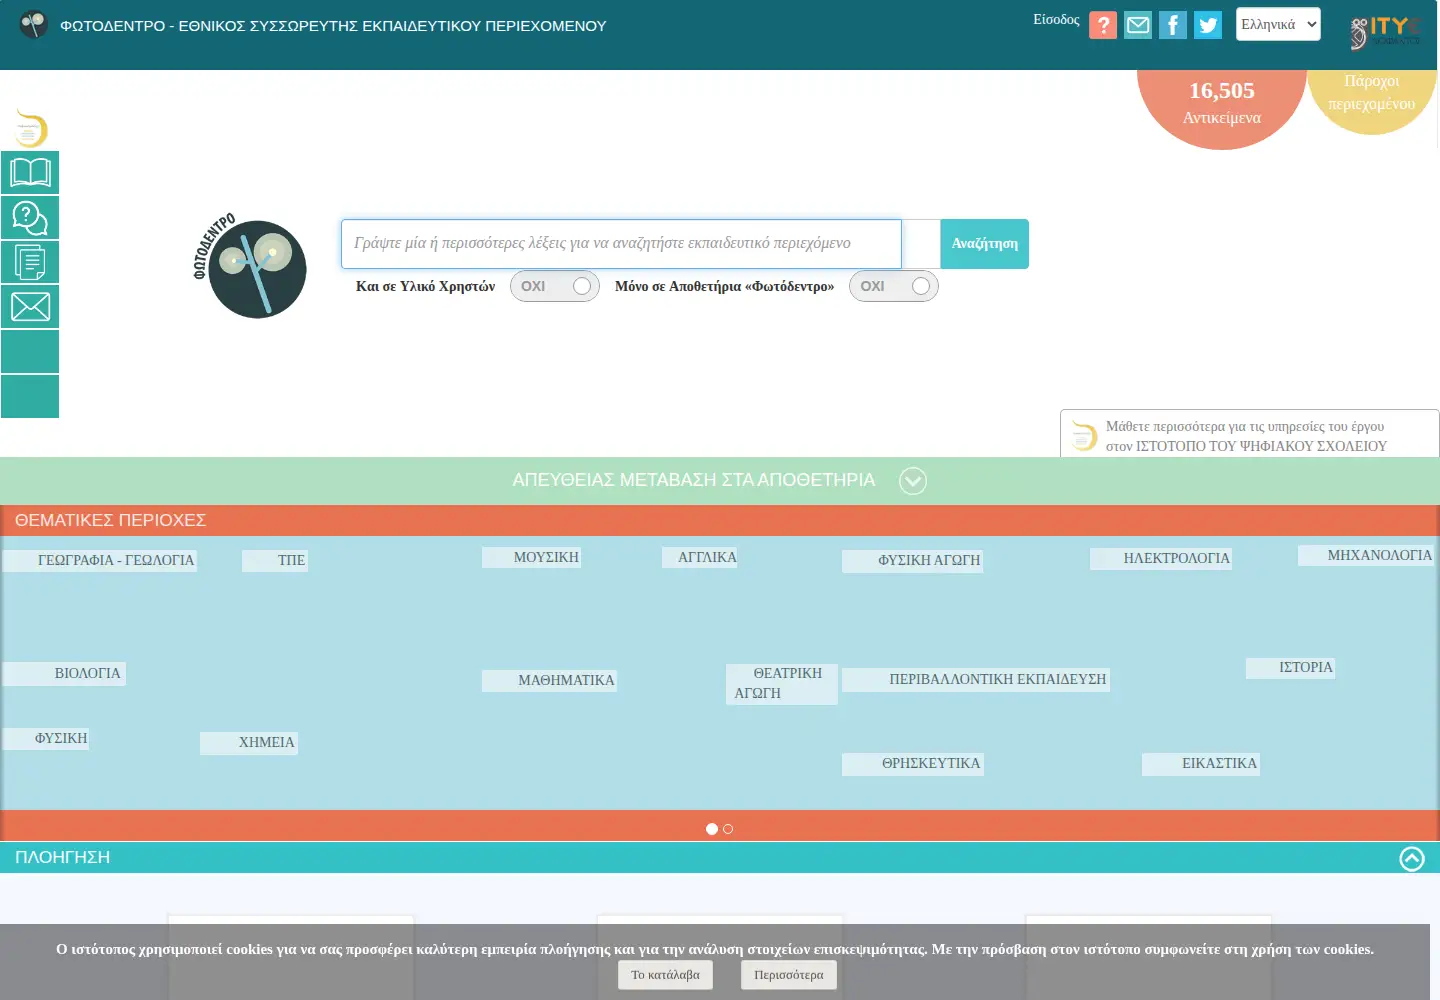Expand the repositories chevron-down circle
This screenshot has height=1000, width=1440.
pyautogui.click(x=913, y=481)
